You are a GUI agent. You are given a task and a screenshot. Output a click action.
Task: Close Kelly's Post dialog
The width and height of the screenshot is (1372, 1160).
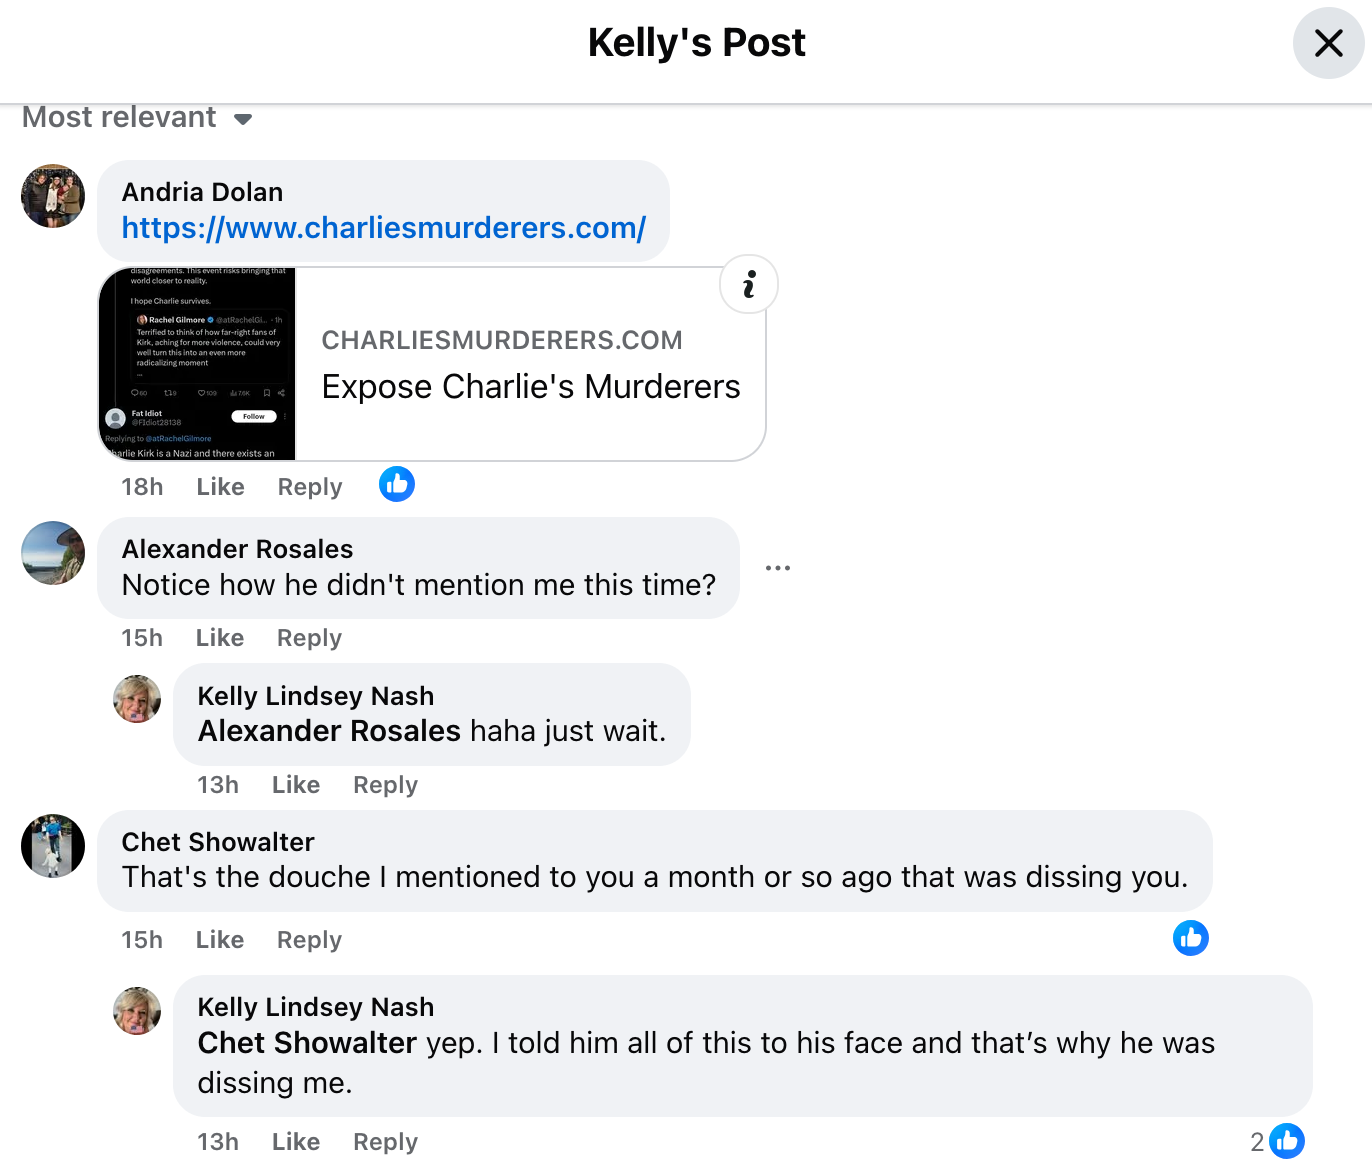1328,43
